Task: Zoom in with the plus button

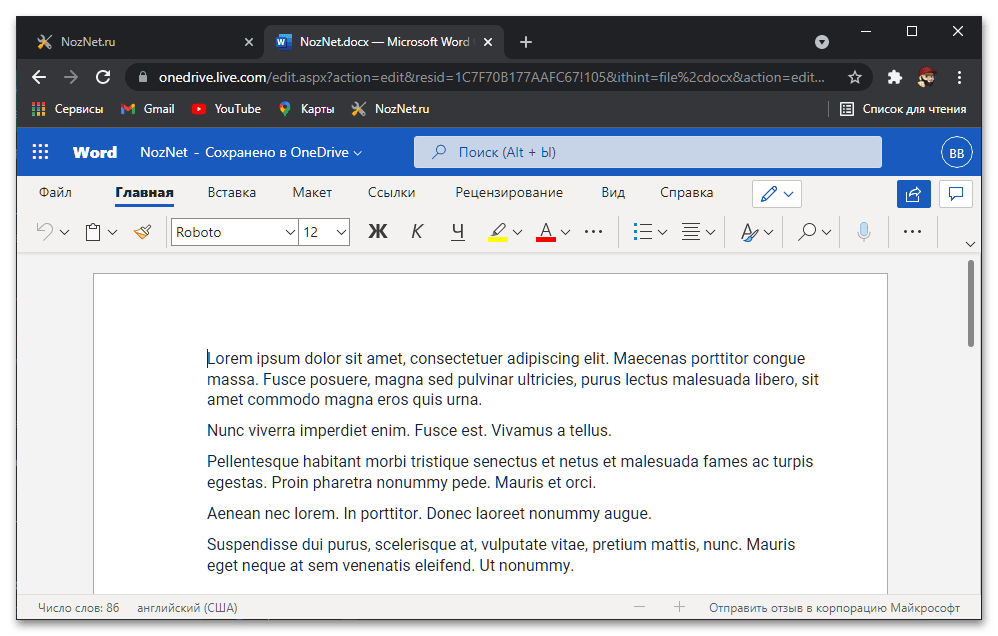Action: [x=679, y=607]
